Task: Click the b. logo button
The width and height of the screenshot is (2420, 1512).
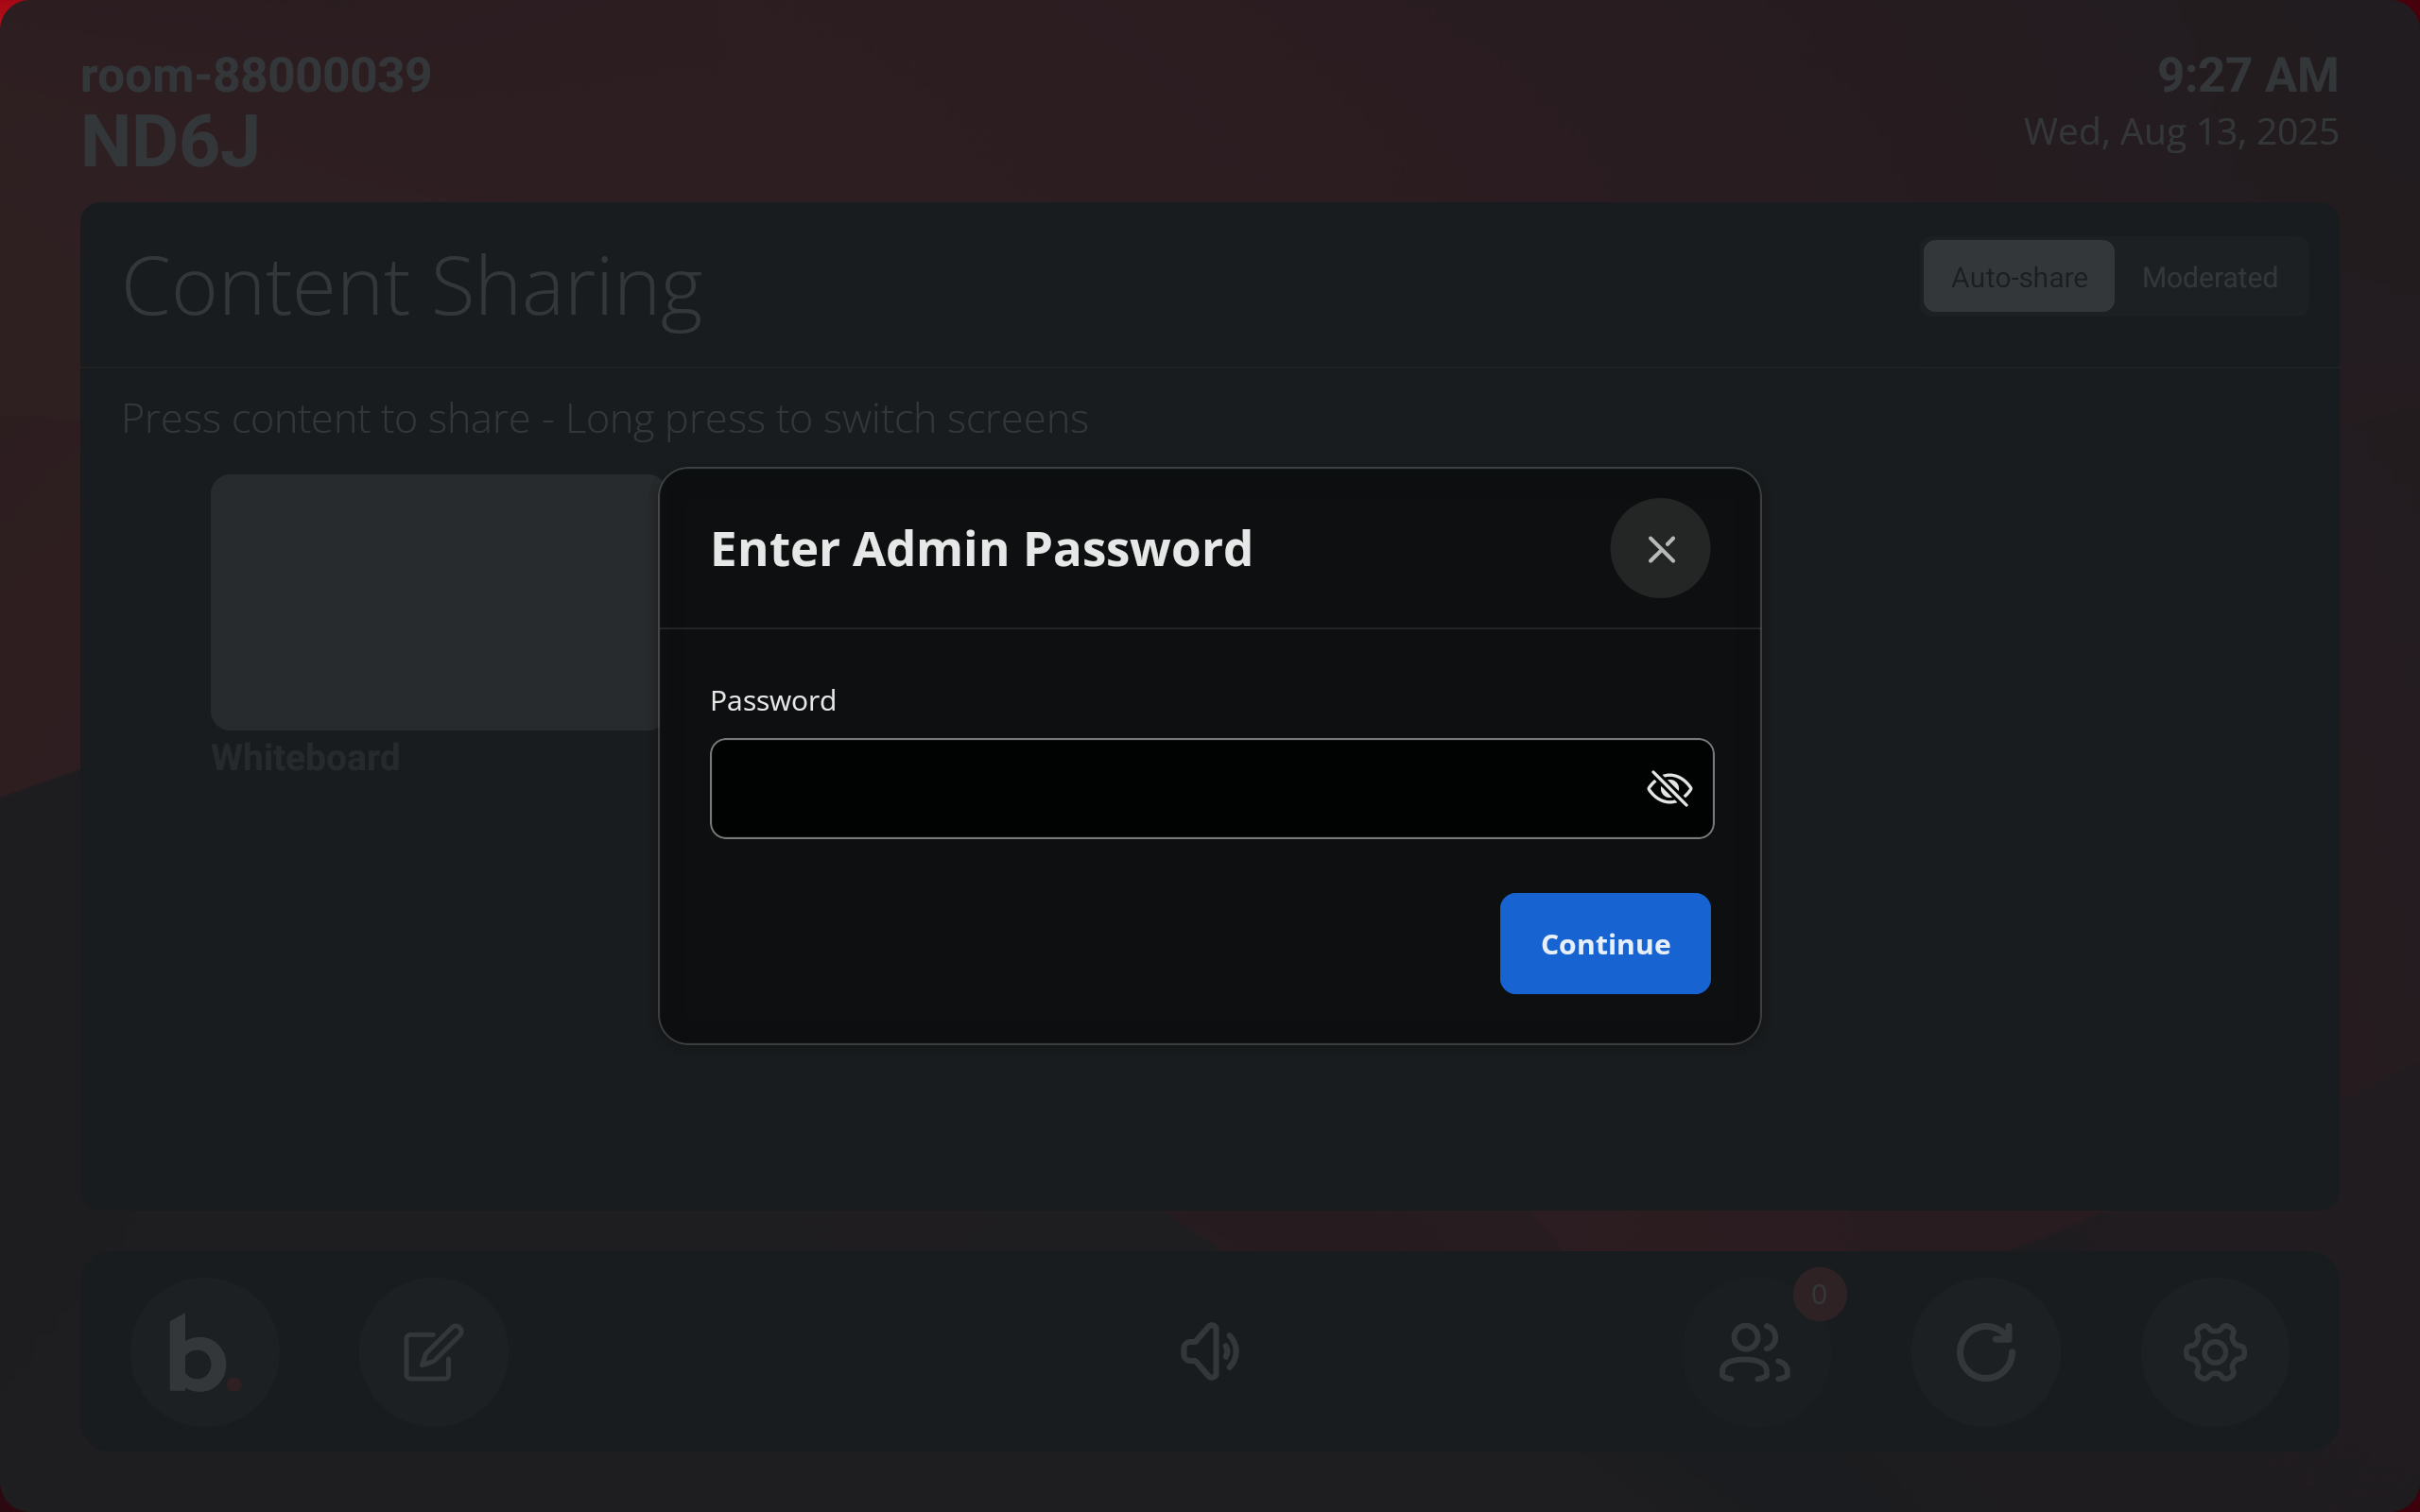Action: [205, 1352]
